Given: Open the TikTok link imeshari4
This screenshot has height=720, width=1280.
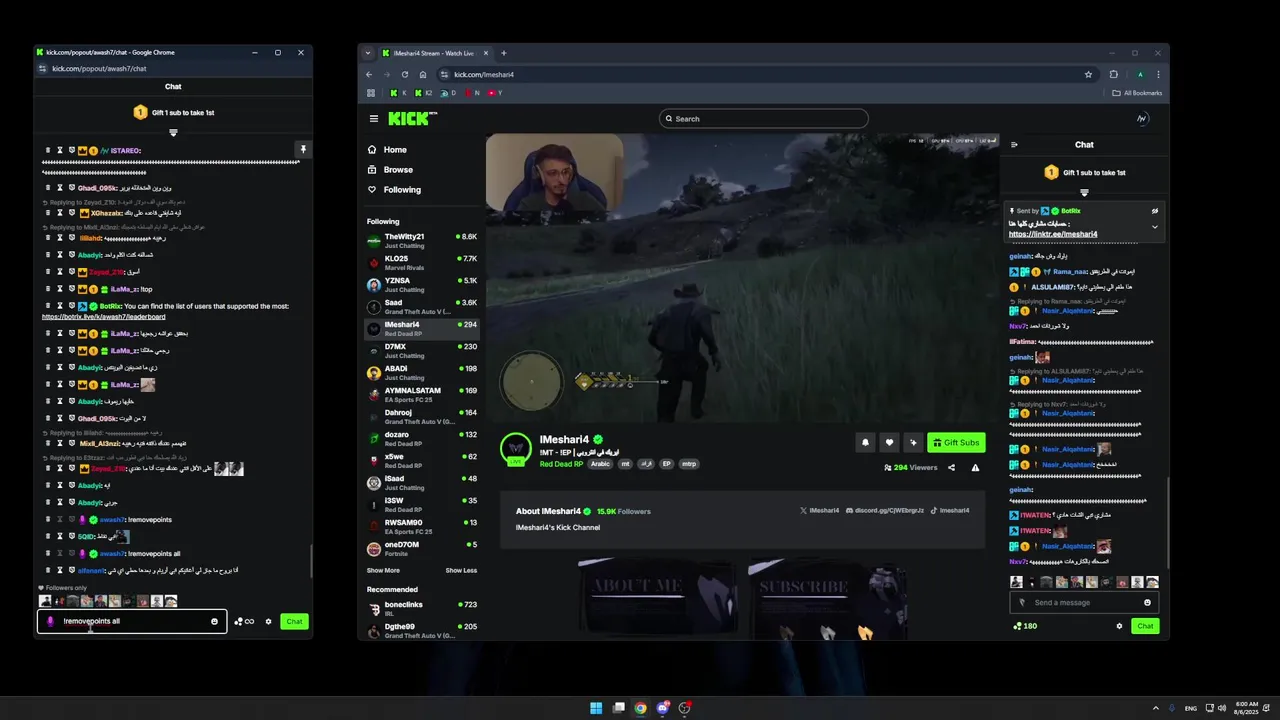Looking at the screenshot, I should tap(949, 510).
